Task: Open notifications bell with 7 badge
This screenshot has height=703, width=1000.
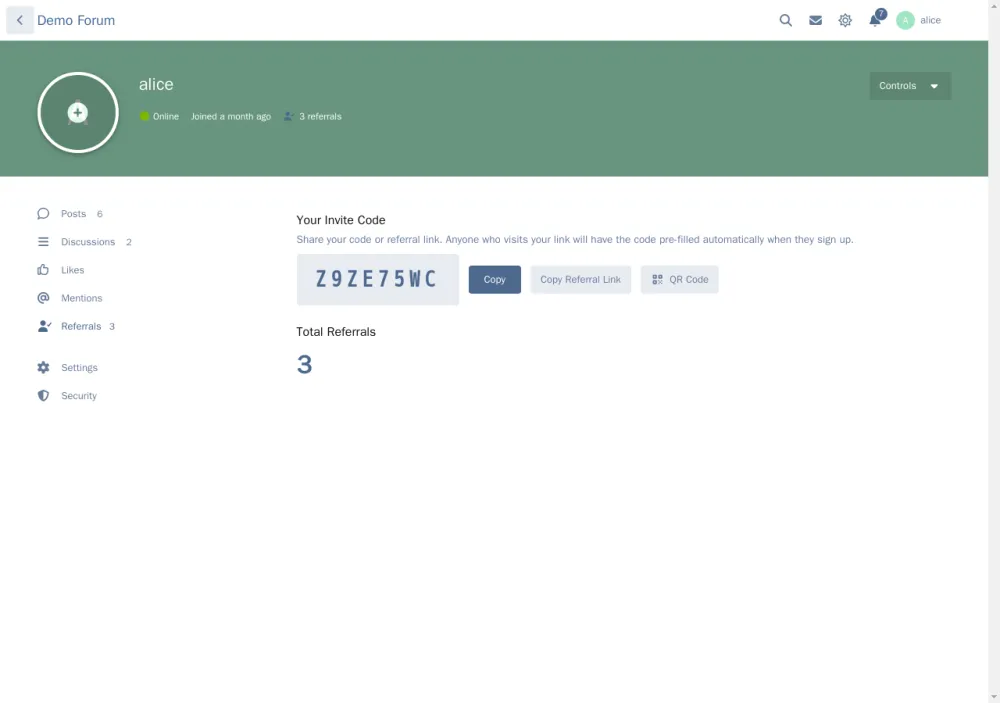Action: point(876,19)
